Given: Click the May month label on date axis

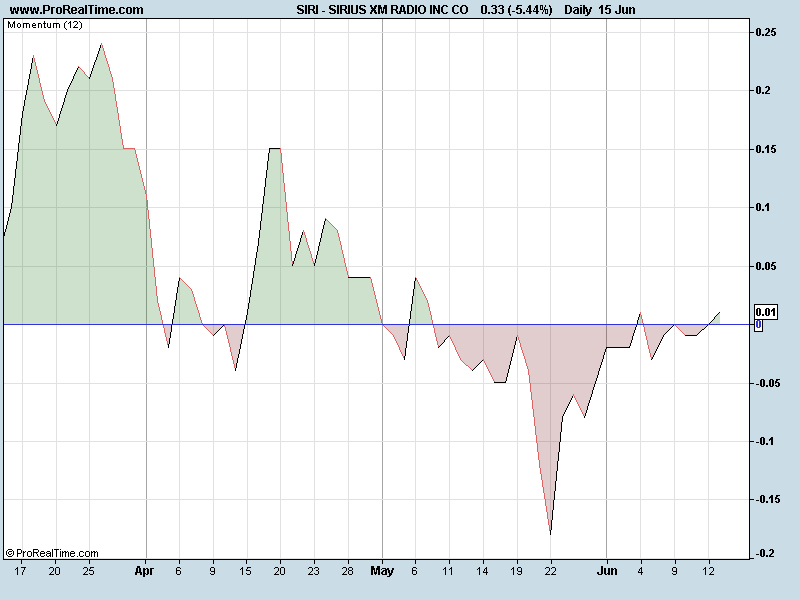Looking at the screenshot, I should (382, 571).
